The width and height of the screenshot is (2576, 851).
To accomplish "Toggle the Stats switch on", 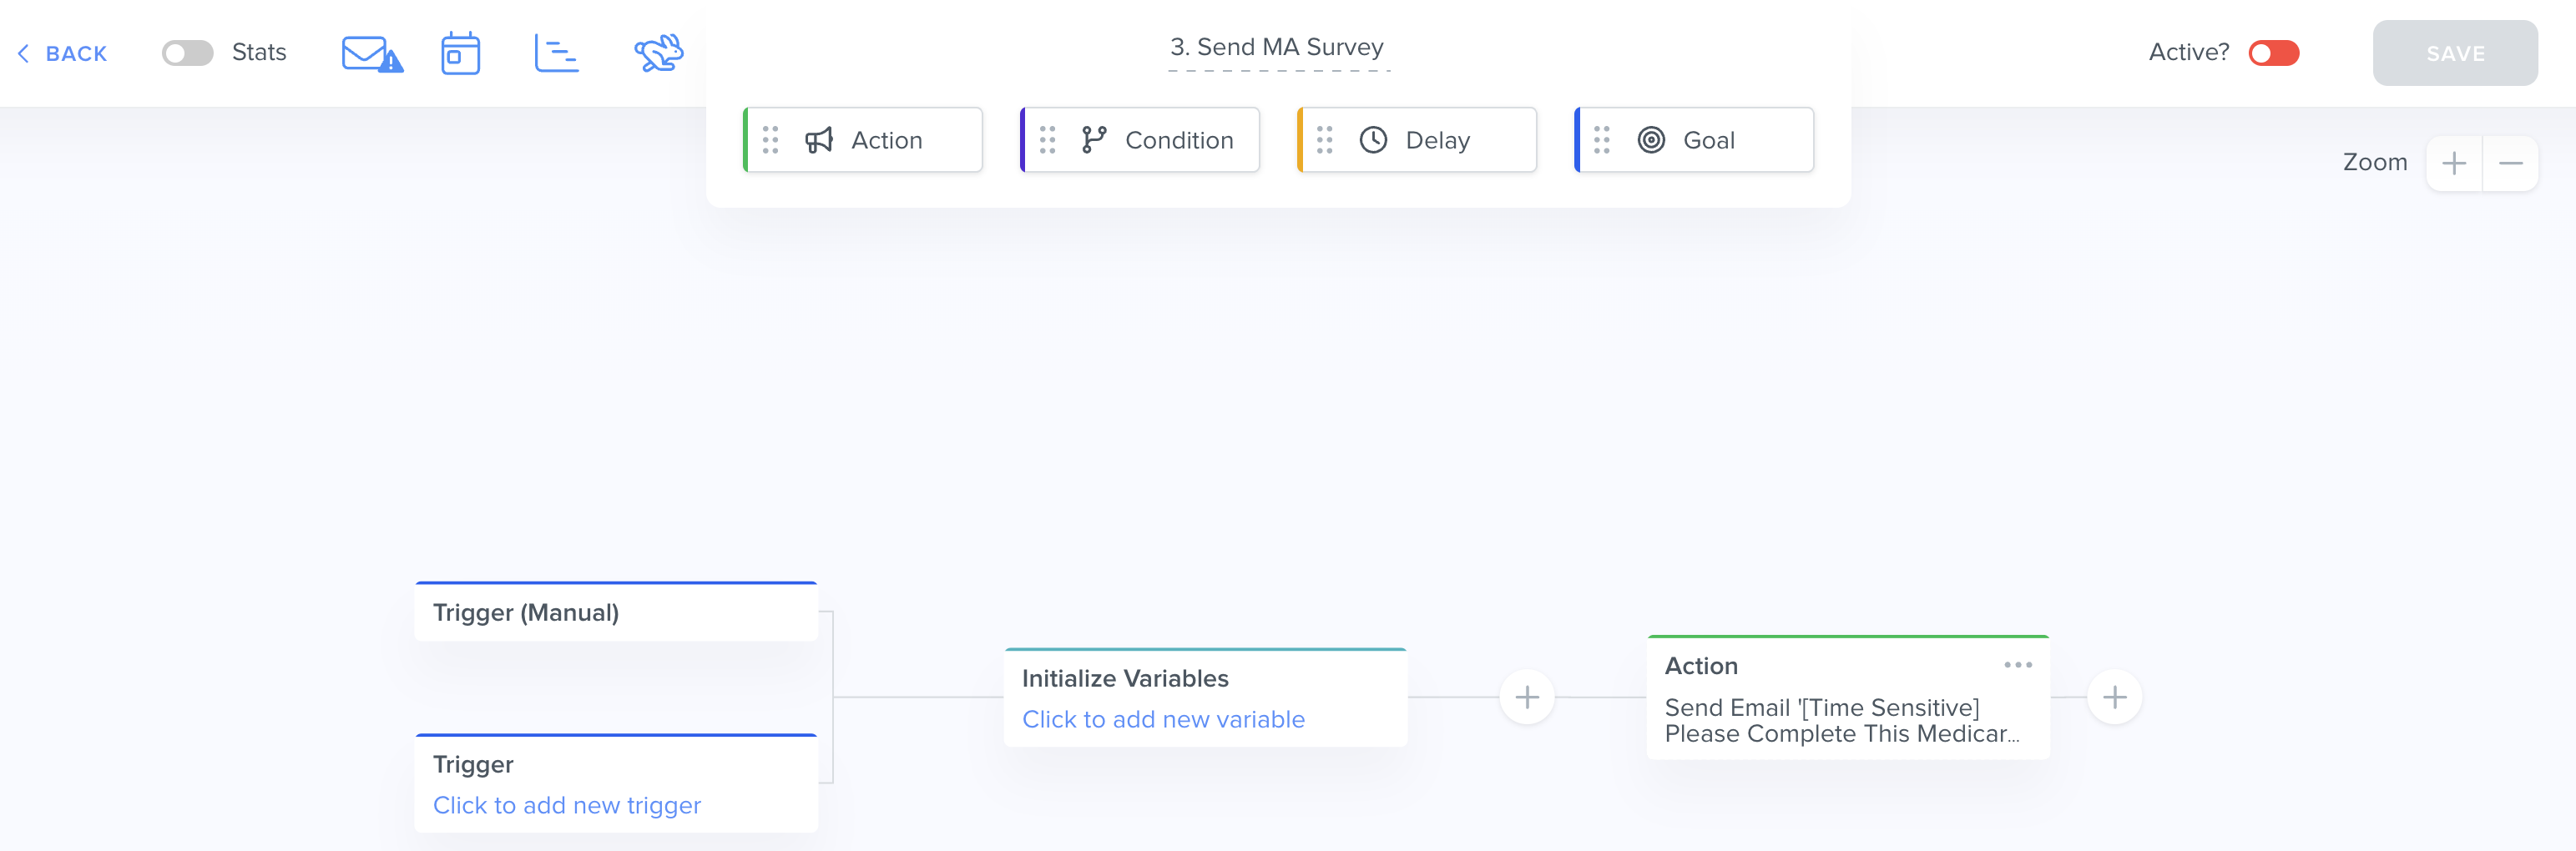I will coord(188,53).
